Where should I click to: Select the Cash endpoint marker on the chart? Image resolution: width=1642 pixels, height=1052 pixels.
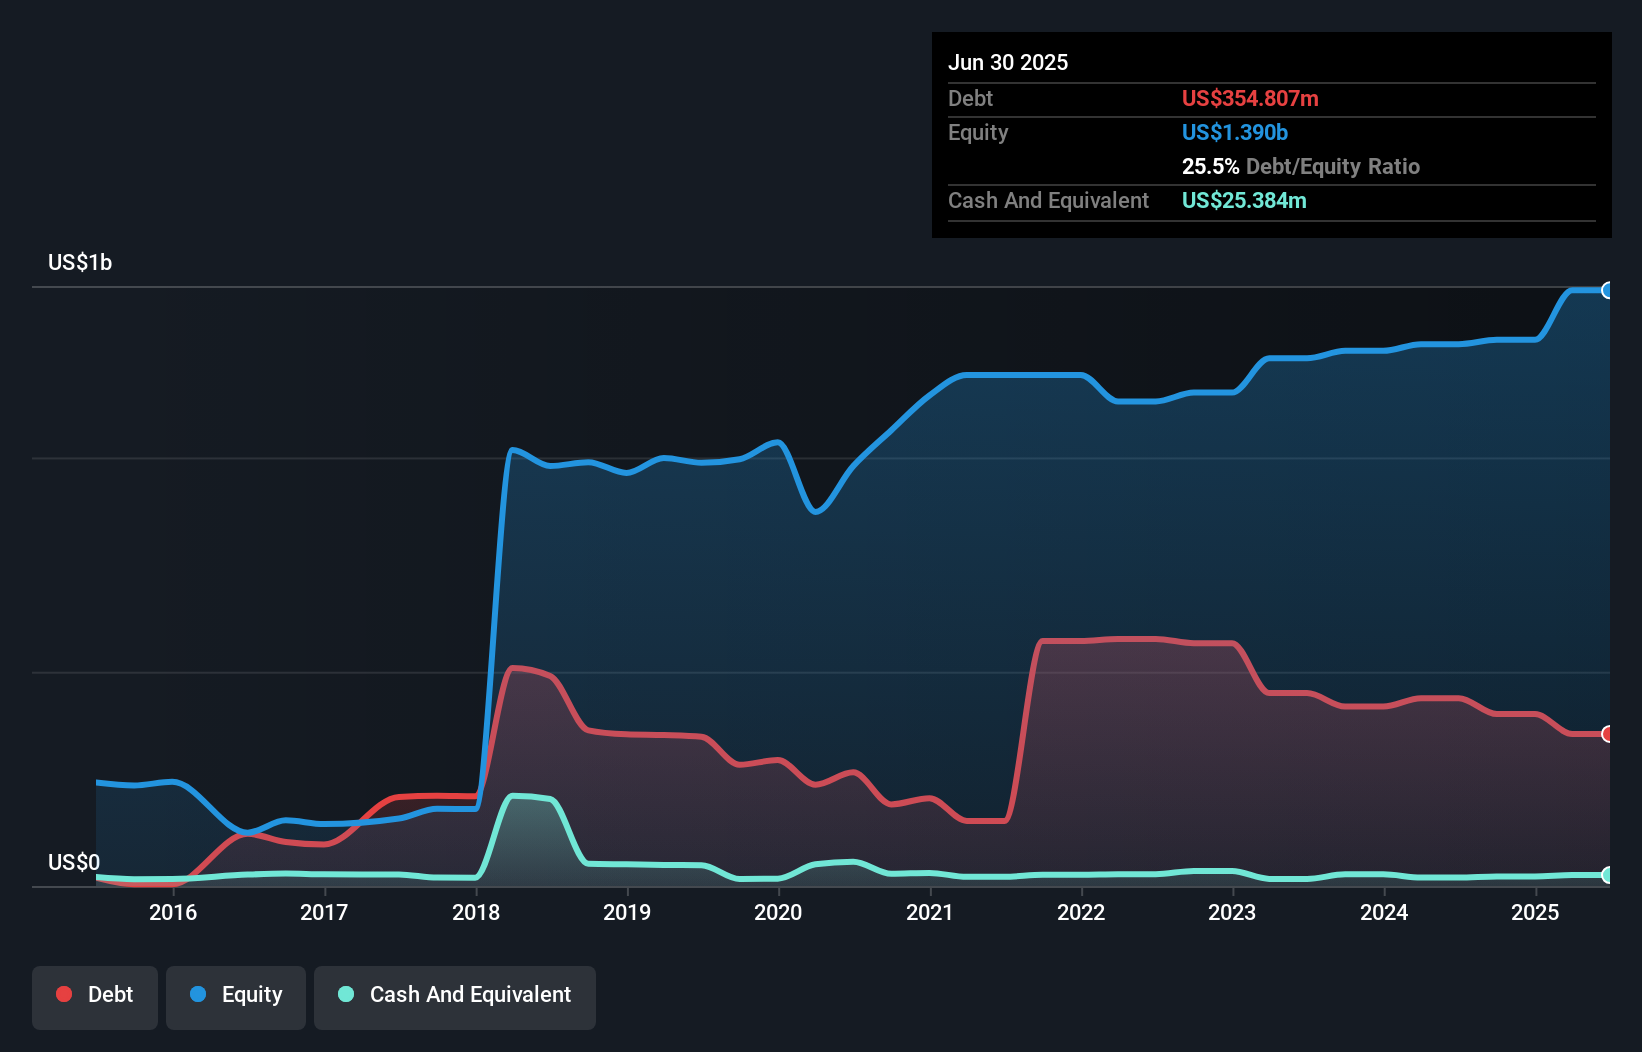(x=1608, y=875)
